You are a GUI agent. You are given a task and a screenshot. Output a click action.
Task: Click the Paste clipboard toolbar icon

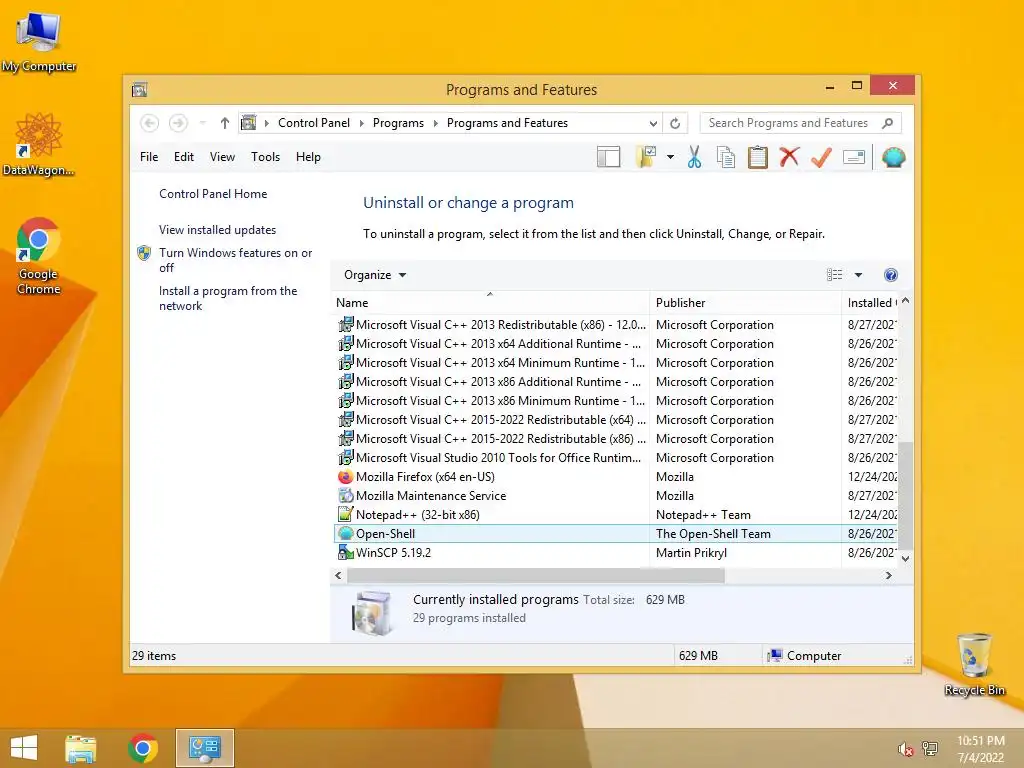(758, 157)
